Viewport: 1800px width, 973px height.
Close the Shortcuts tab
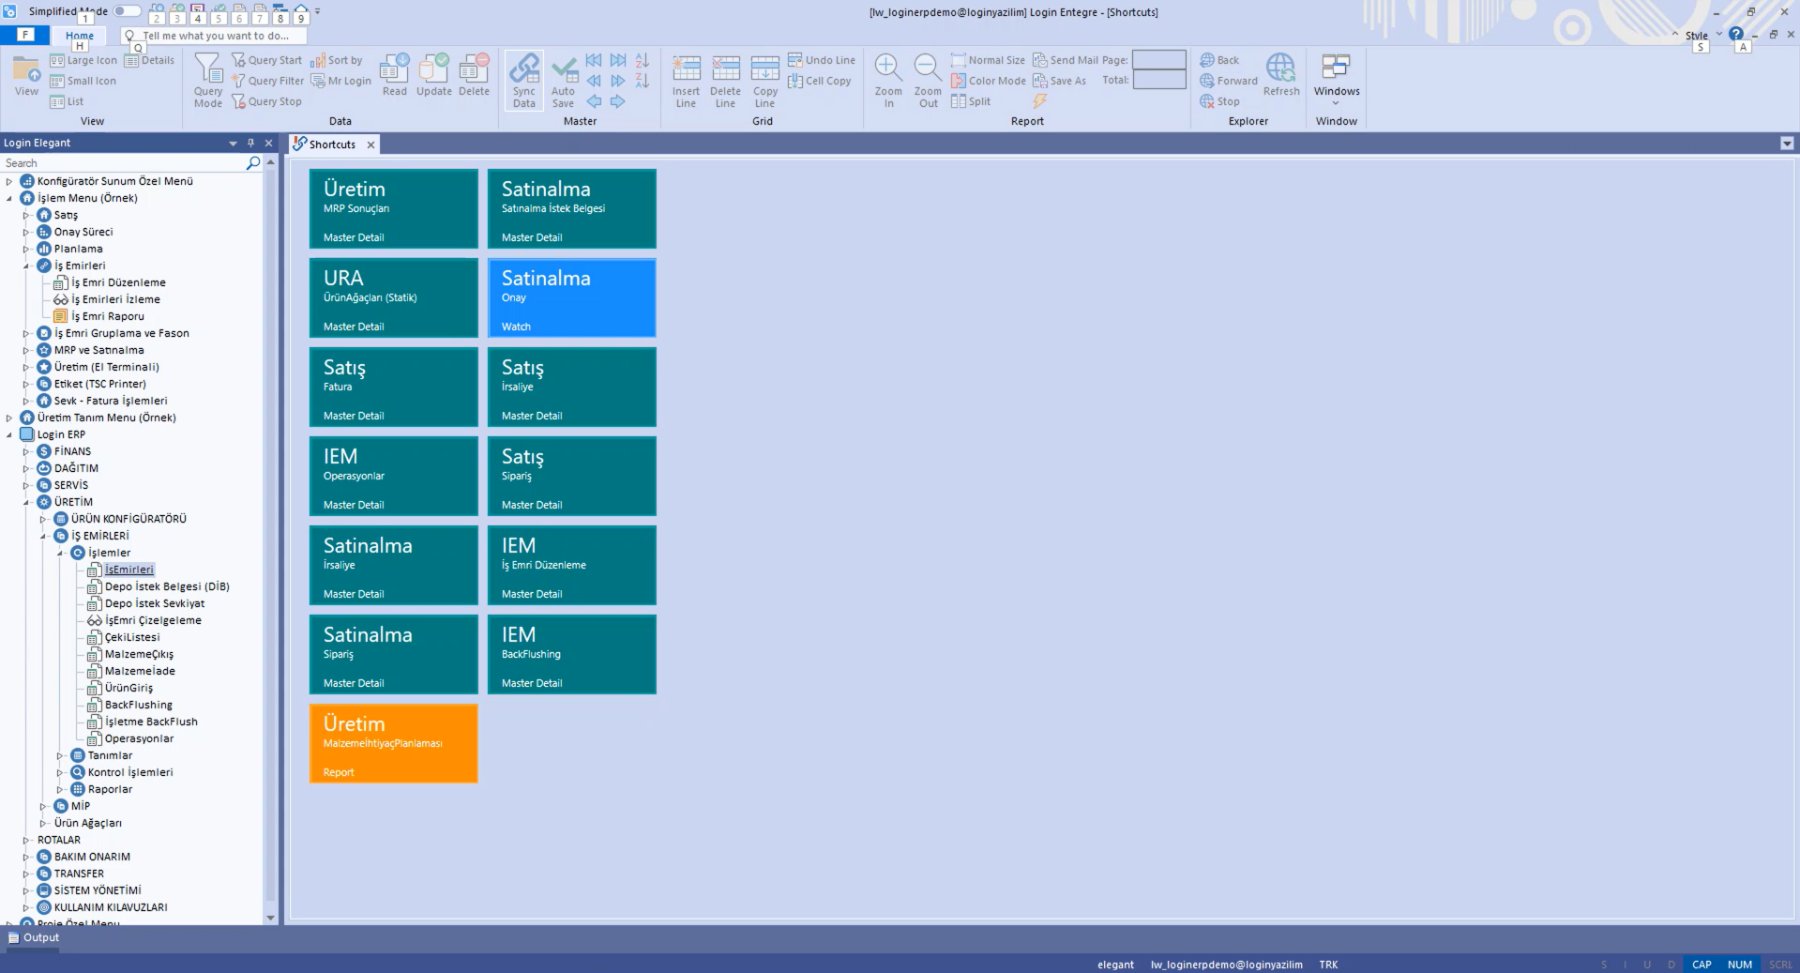coord(371,144)
